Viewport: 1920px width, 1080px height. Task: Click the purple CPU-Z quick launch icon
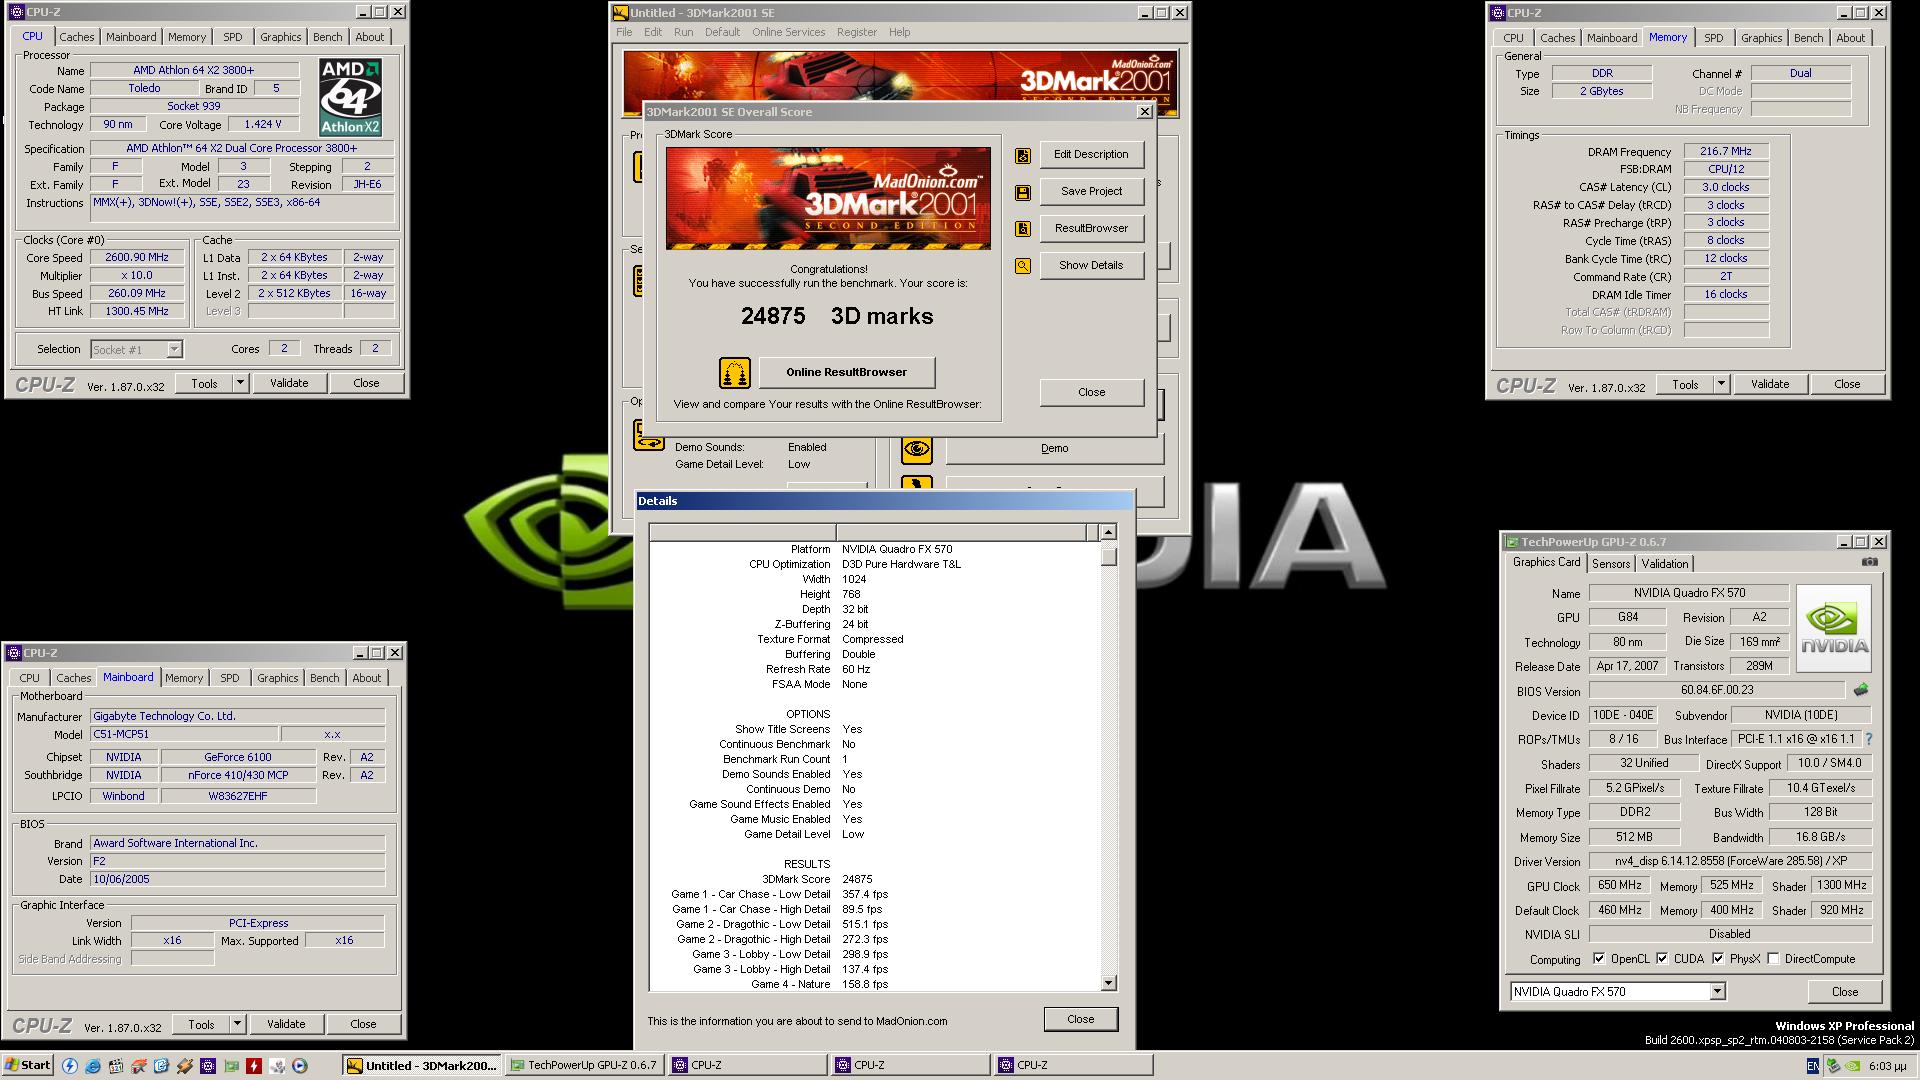[x=208, y=1066]
